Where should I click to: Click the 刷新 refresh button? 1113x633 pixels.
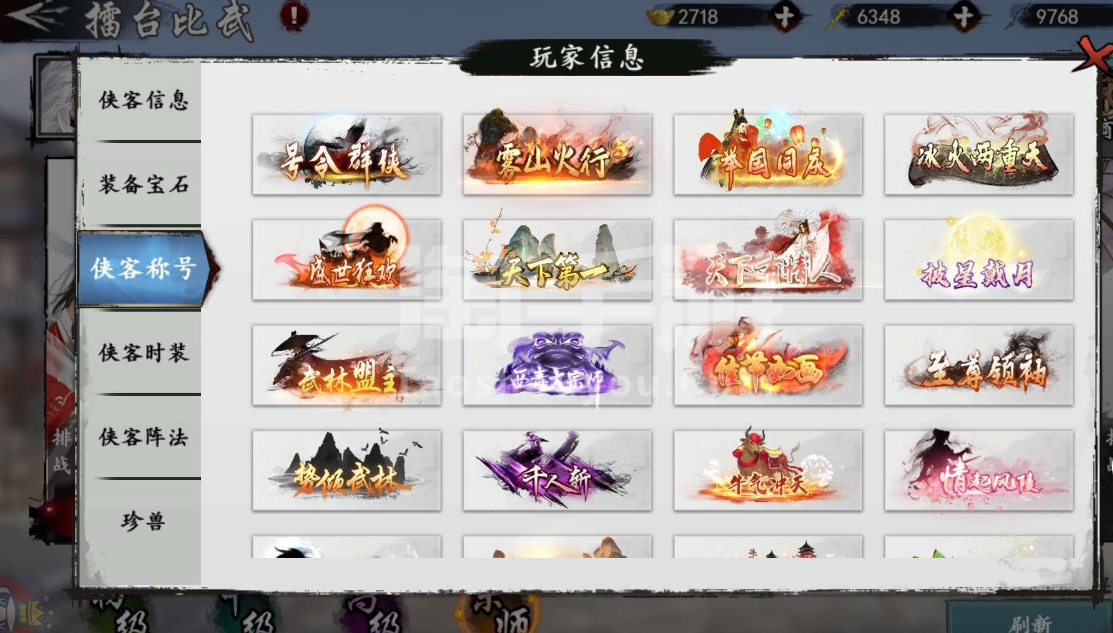point(1031,622)
